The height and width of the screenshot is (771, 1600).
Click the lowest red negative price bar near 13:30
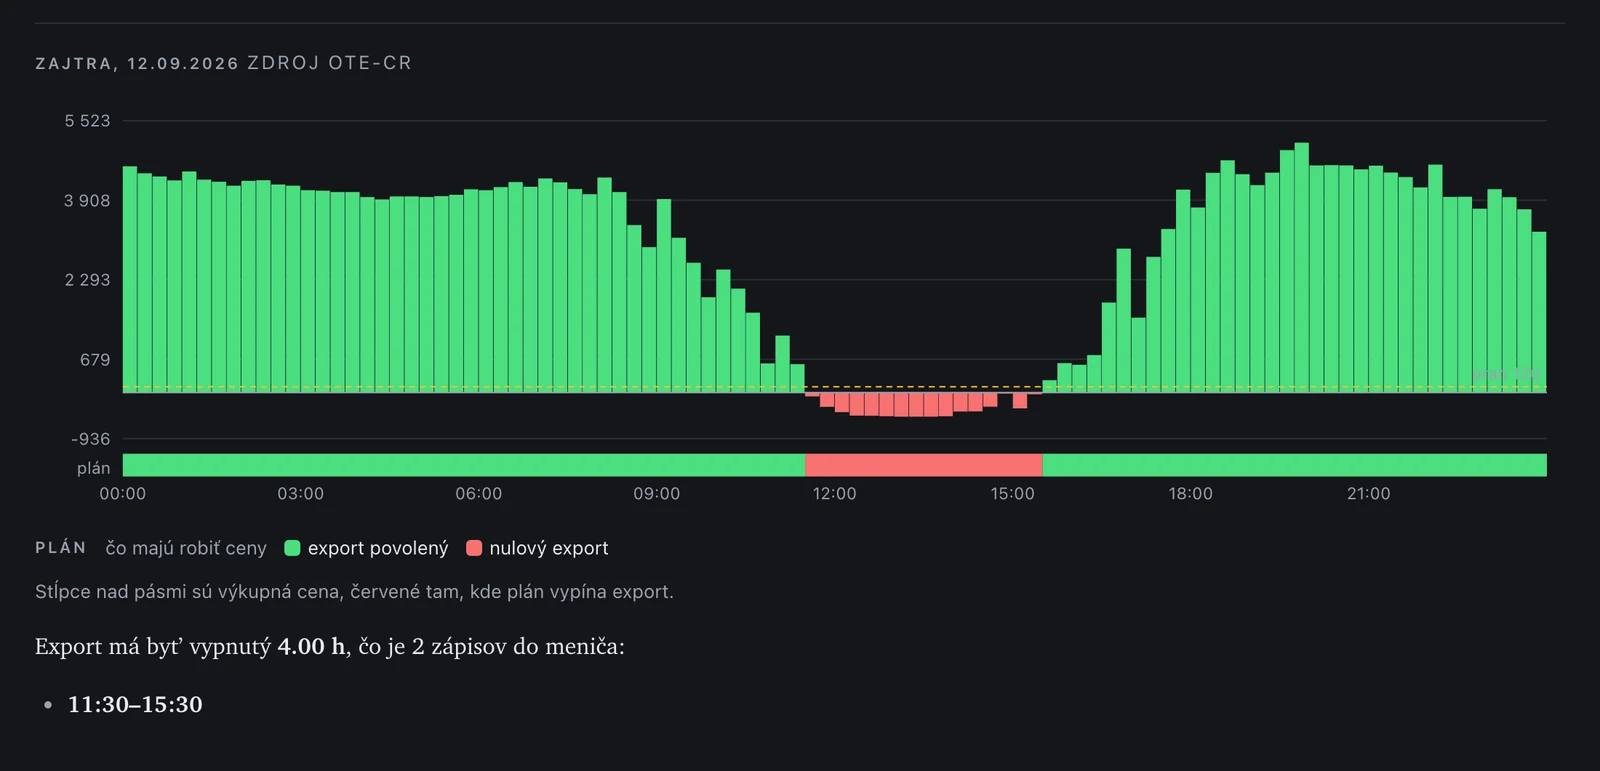click(931, 405)
